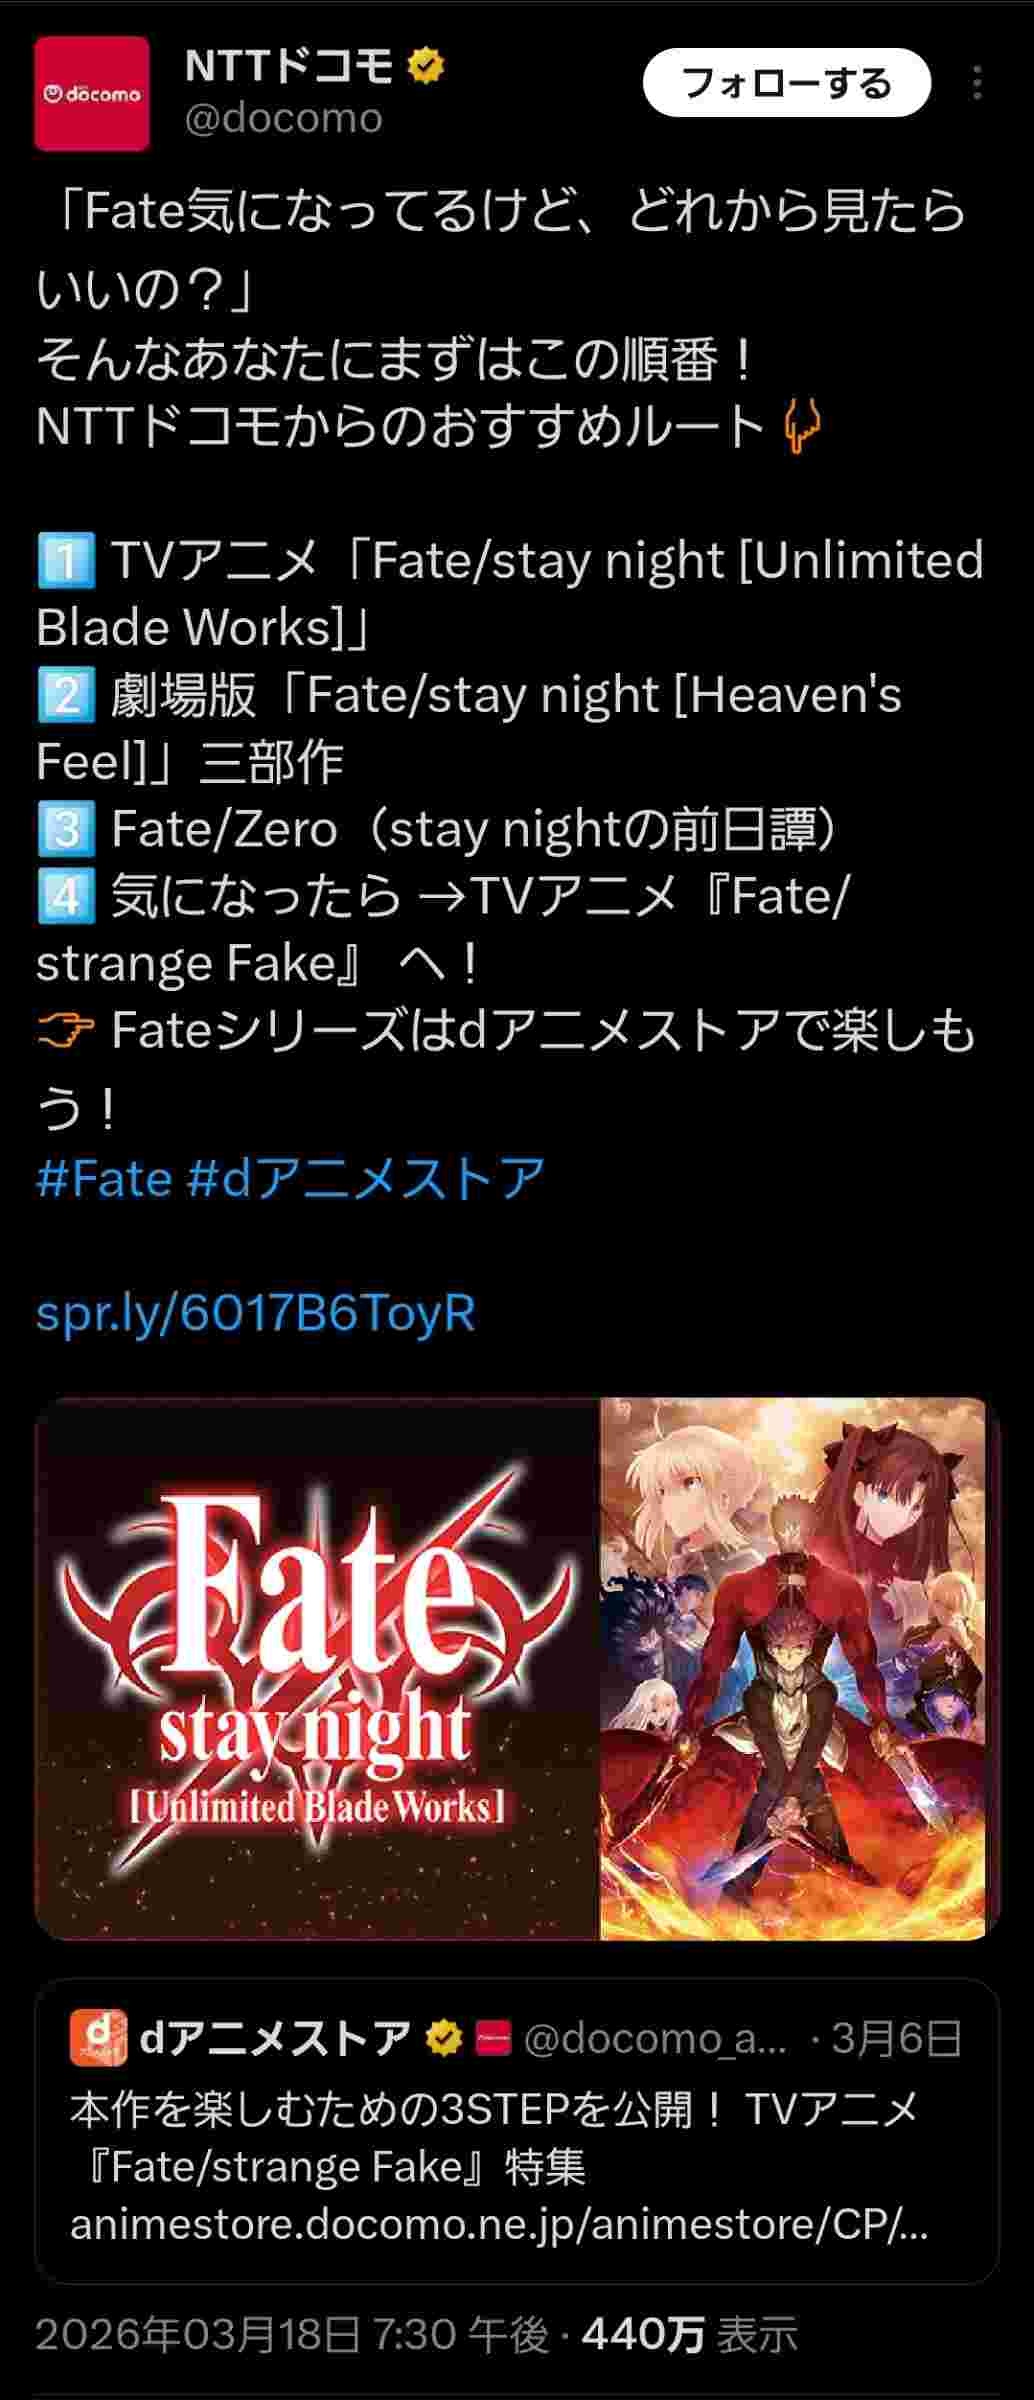Tap the gold verified badge beside NTTドコモ

click(426, 67)
